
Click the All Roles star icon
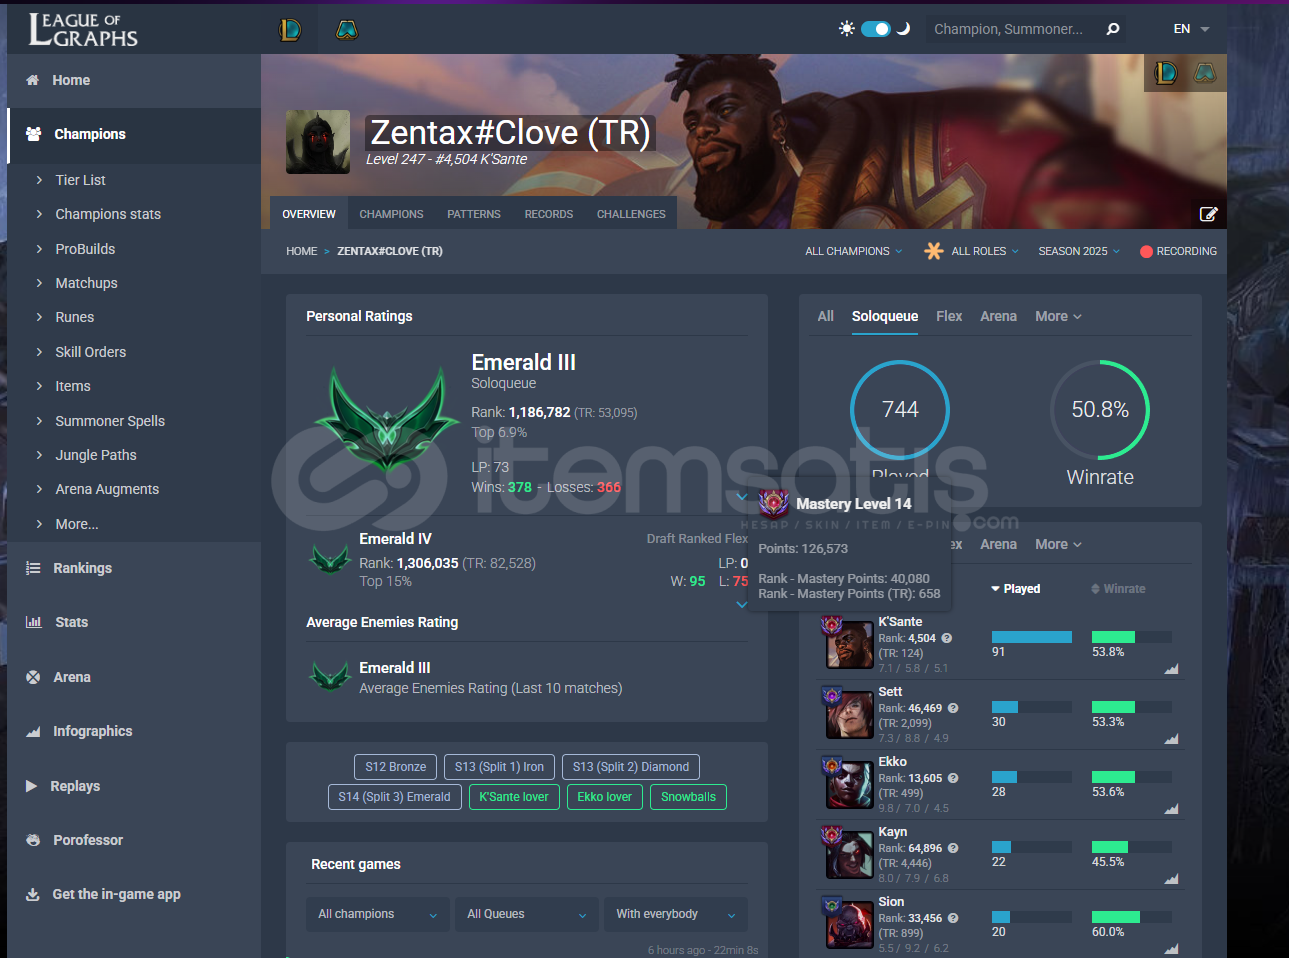(x=933, y=251)
